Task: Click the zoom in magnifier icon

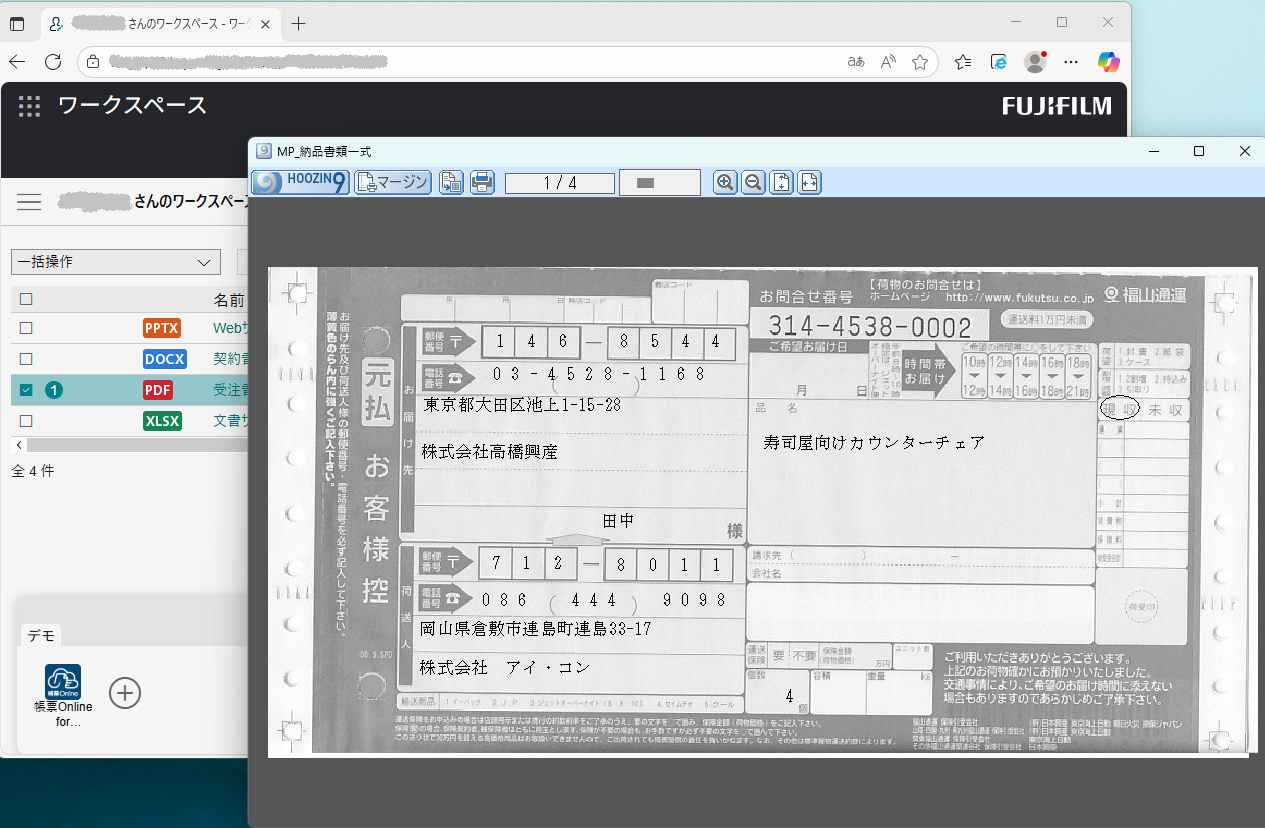Action: (725, 182)
